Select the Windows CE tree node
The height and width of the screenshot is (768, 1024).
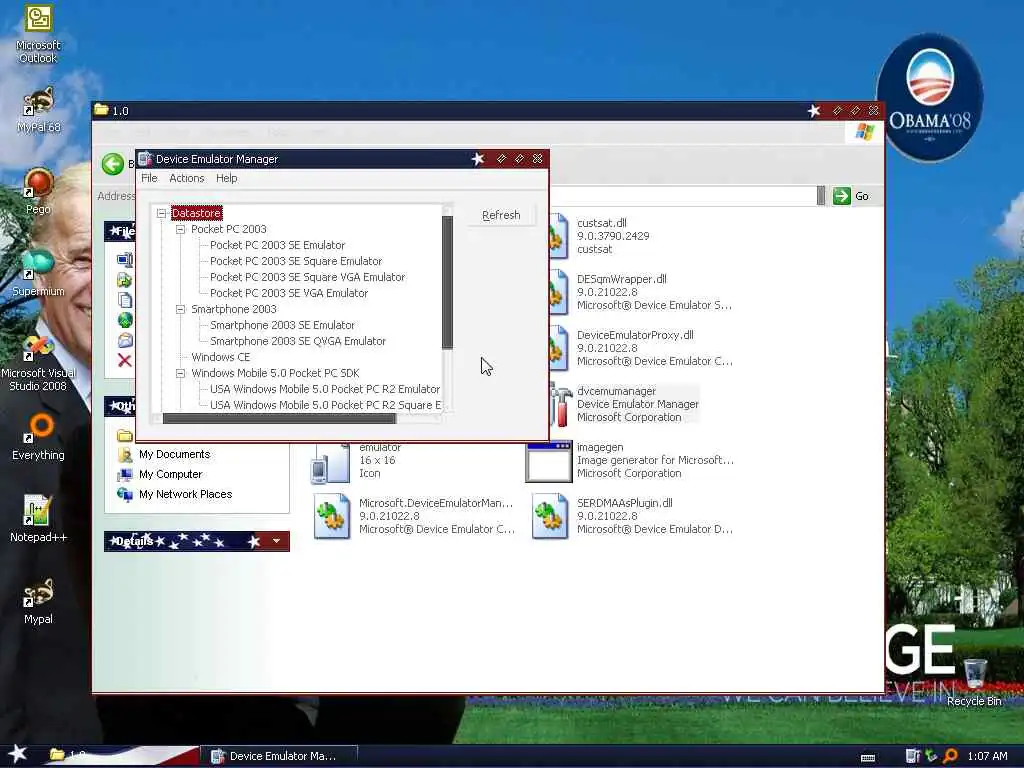(x=221, y=357)
